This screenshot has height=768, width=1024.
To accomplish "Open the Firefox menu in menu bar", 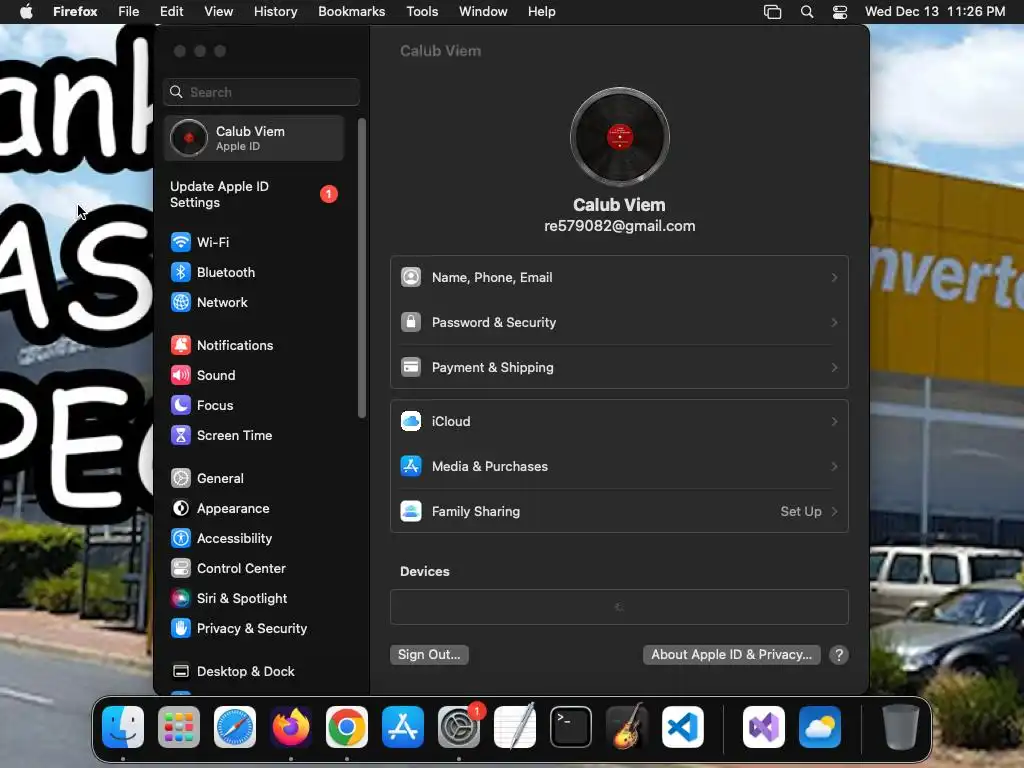I will point(75,12).
